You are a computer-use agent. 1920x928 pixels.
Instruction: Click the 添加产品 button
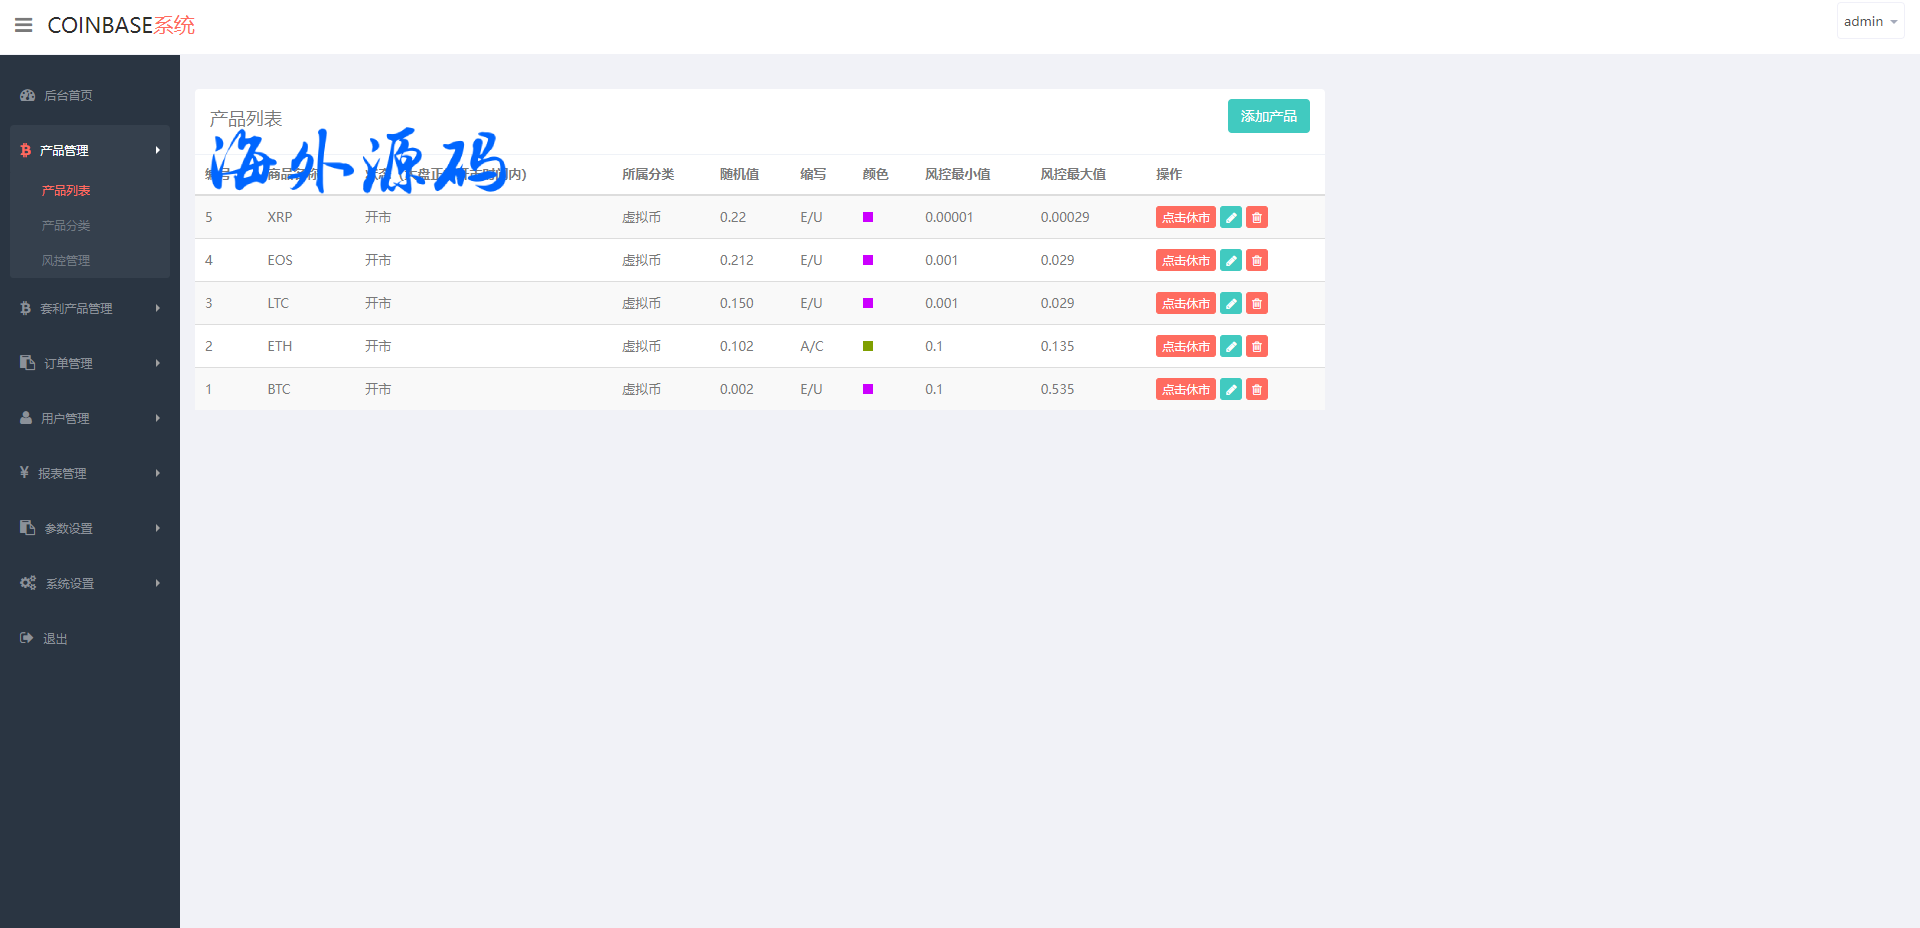coord(1268,116)
